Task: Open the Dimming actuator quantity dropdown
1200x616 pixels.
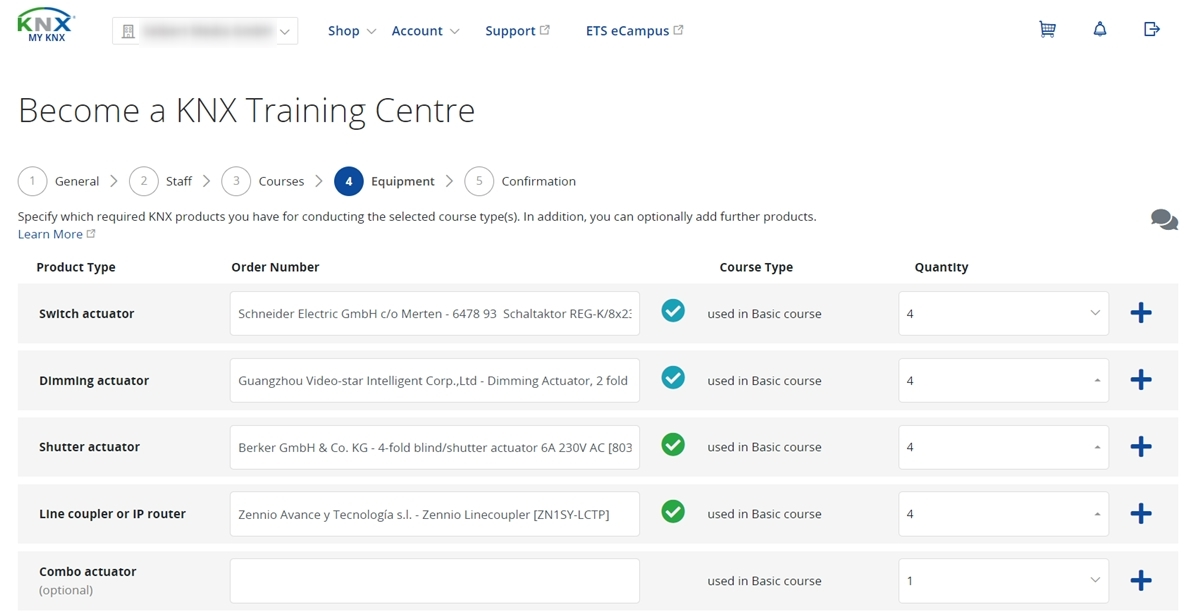Action: tap(1003, 381)
